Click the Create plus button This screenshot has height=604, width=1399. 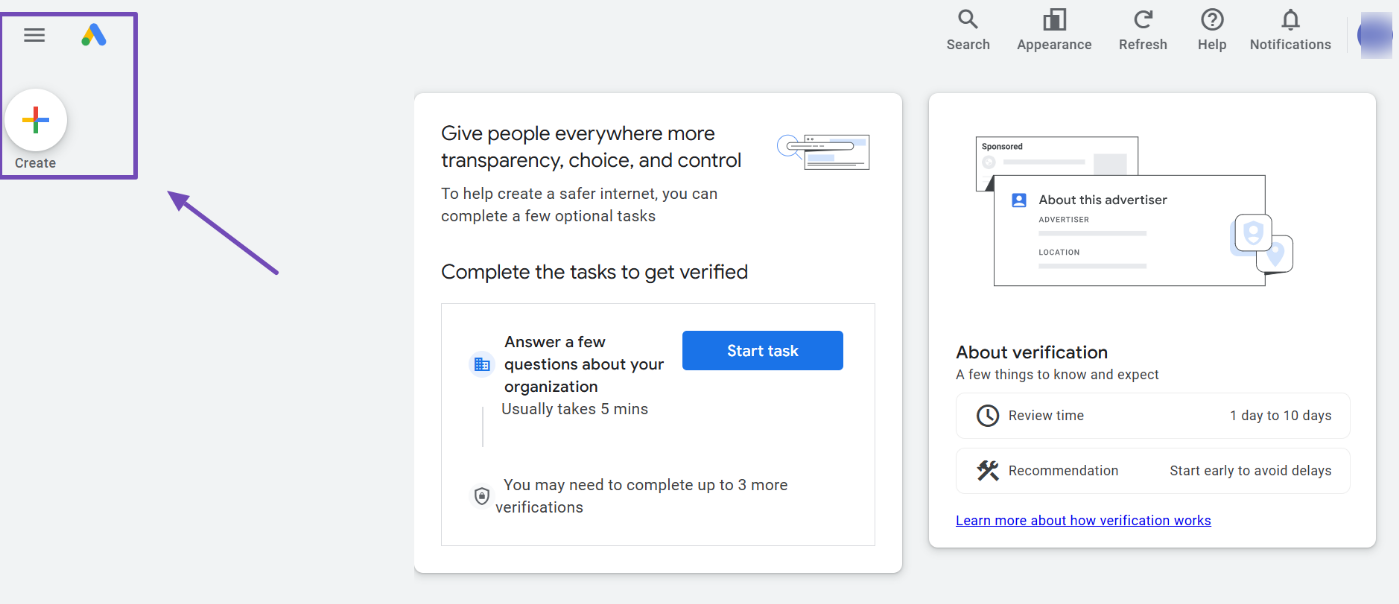click(x=36, y=121)
